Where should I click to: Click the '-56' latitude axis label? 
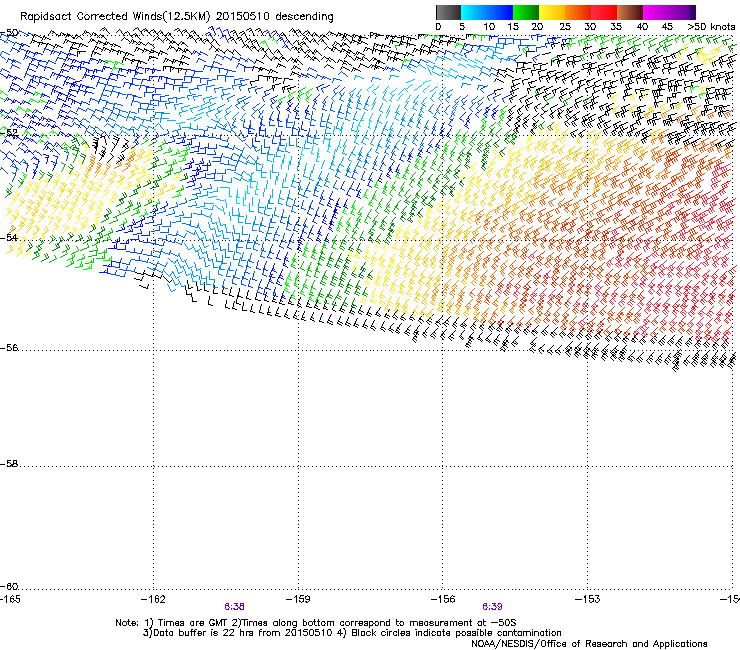pyautogui.click(x=9, y=348)
